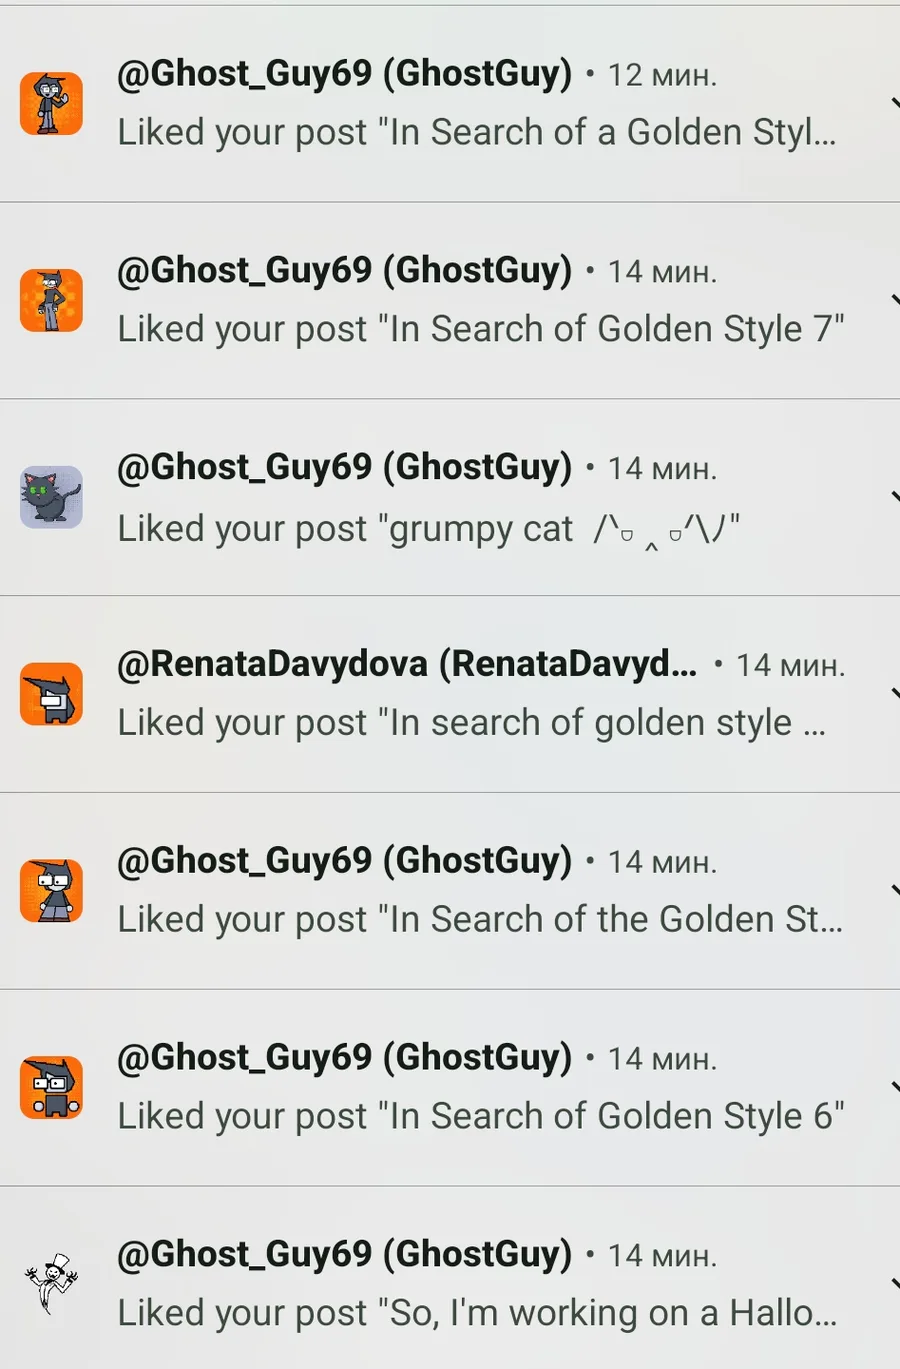Expand chevron on RenataDavydova notification row
Screen dimensions: 900x1369
(x=894, y=694)
